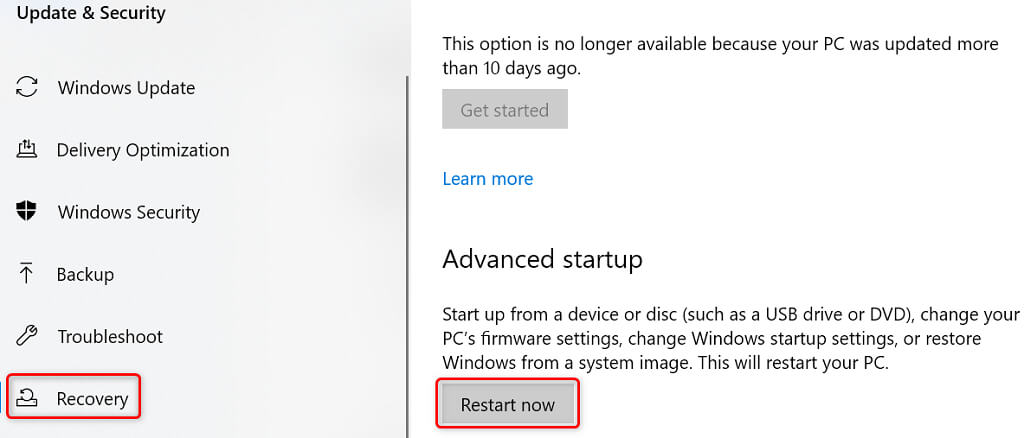
Task: Select the Recovery text label
Action: tap(93, 399)
